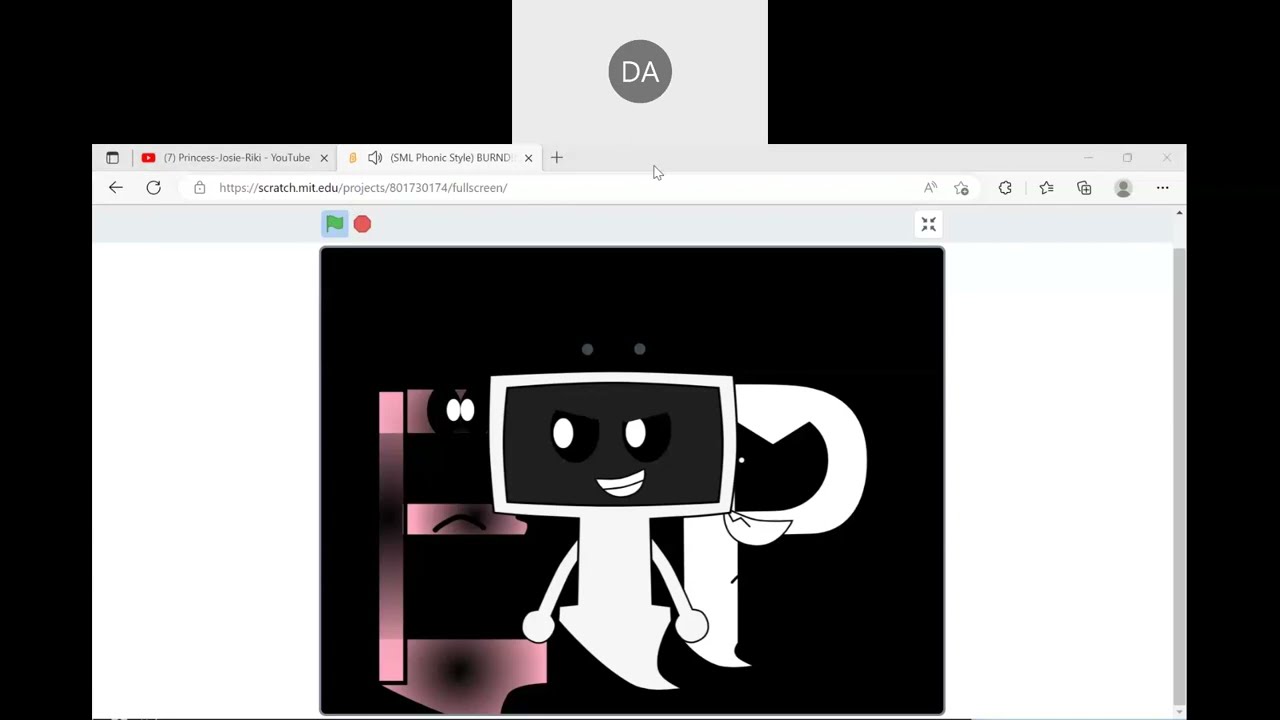This screenshot has height=720, width=1280.
Task: Switch to the Princess-Josie-Riki YouTube tab
Action: [x=236, y=158]
